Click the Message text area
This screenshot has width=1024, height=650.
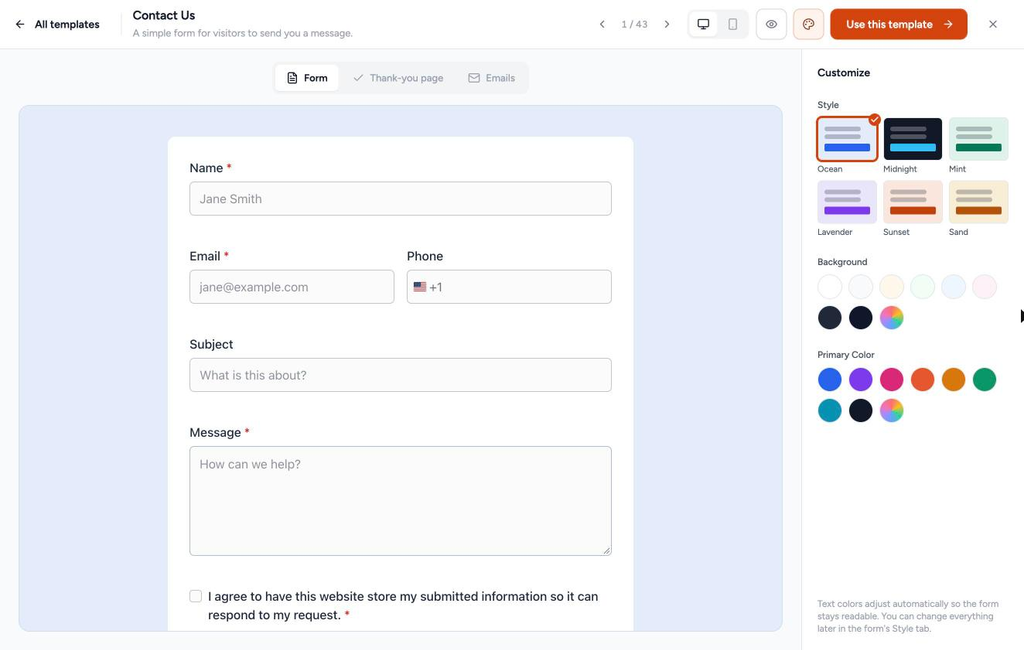pos(400,501)
